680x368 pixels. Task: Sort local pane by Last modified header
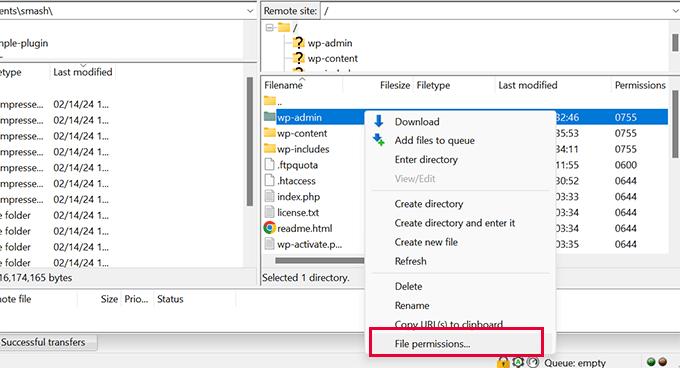pos(83,72)
